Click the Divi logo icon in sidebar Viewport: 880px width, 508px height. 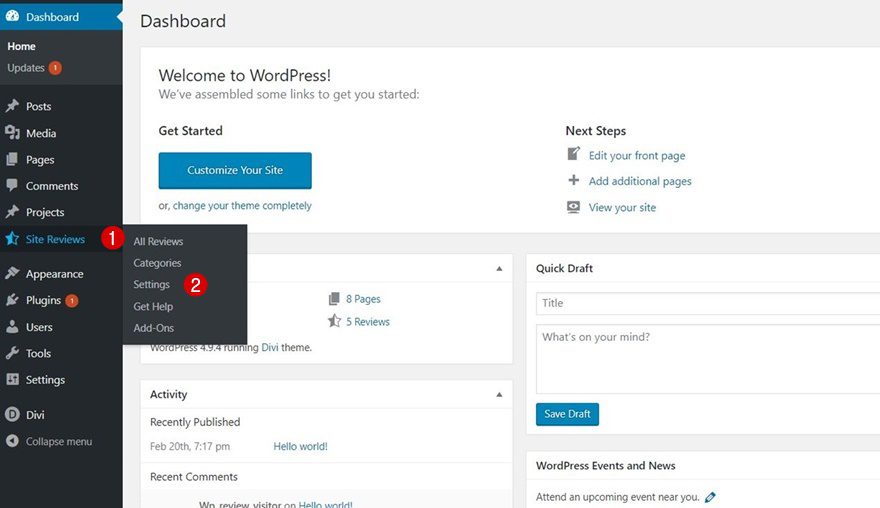pos(12,414)
